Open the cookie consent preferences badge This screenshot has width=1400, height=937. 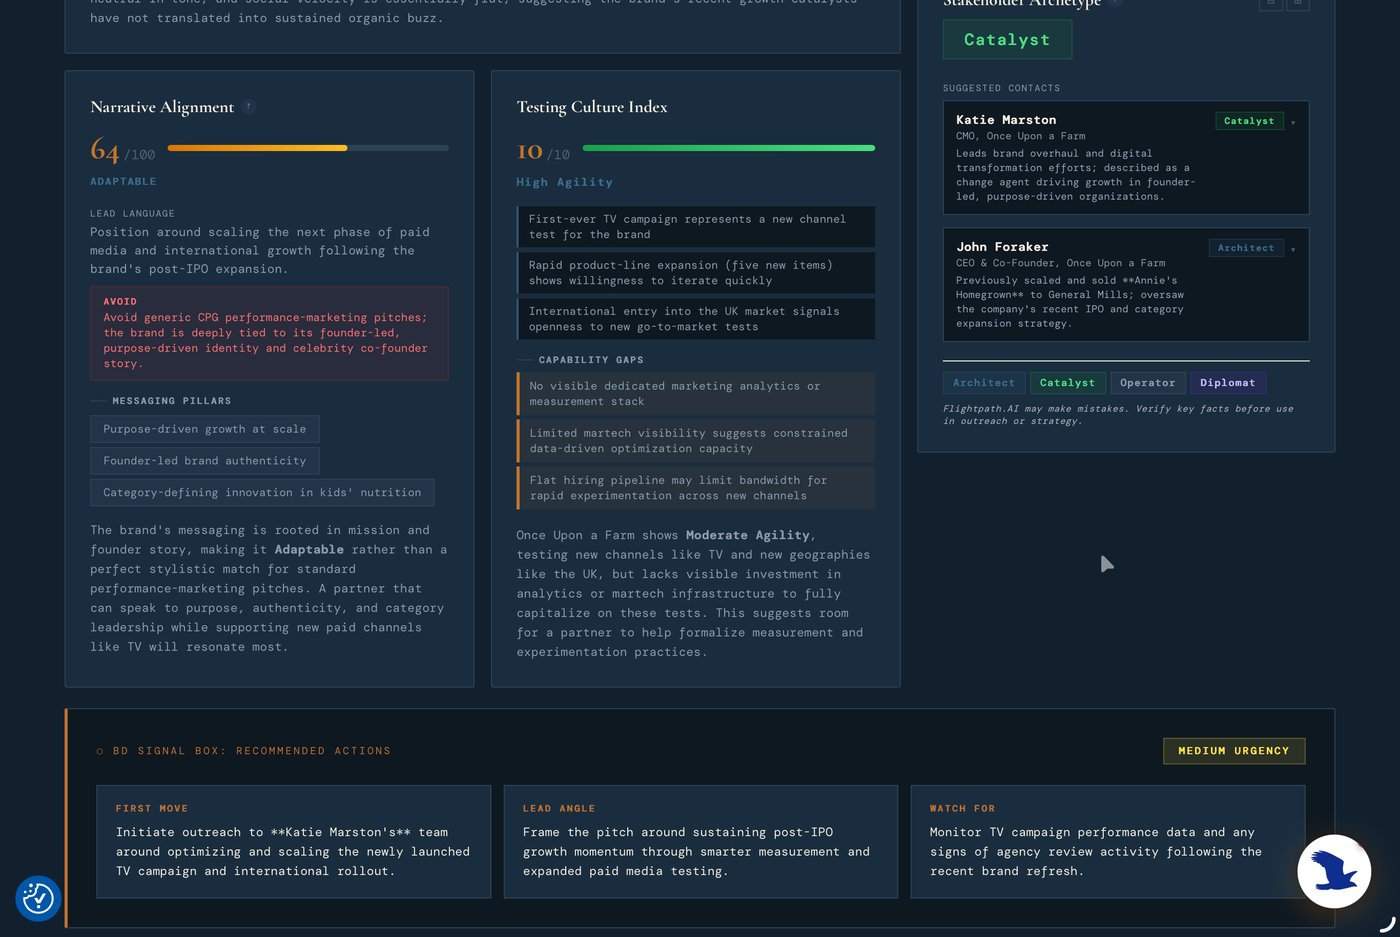38,898
